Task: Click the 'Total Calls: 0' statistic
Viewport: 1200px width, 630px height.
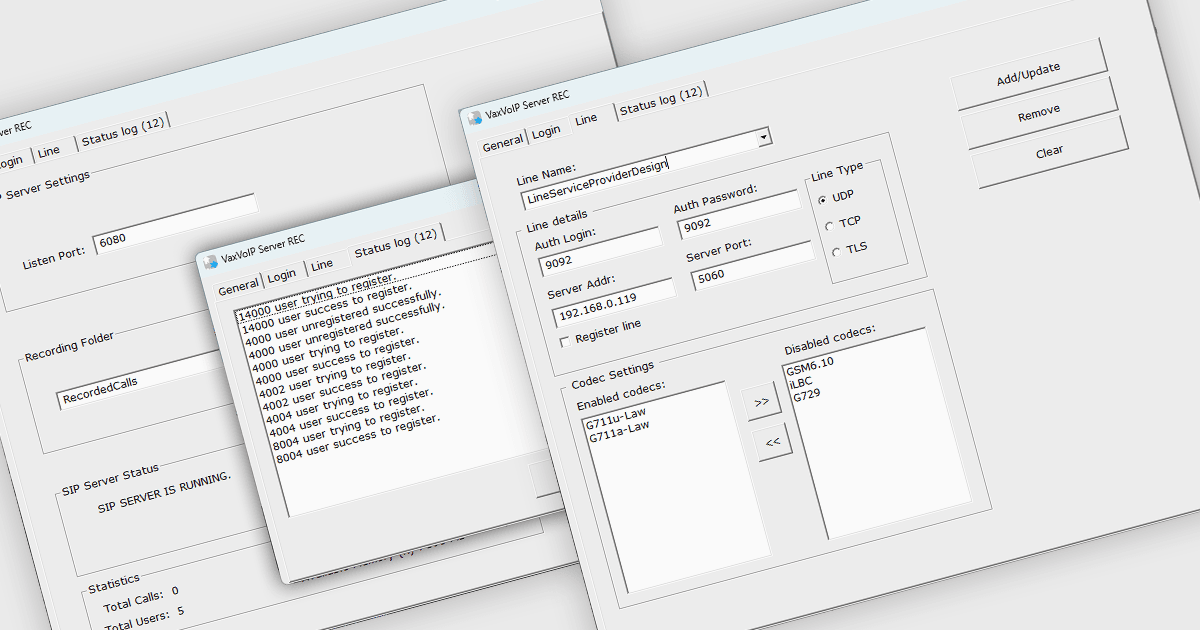Action: pyautogui.click(x=141, y=599)
